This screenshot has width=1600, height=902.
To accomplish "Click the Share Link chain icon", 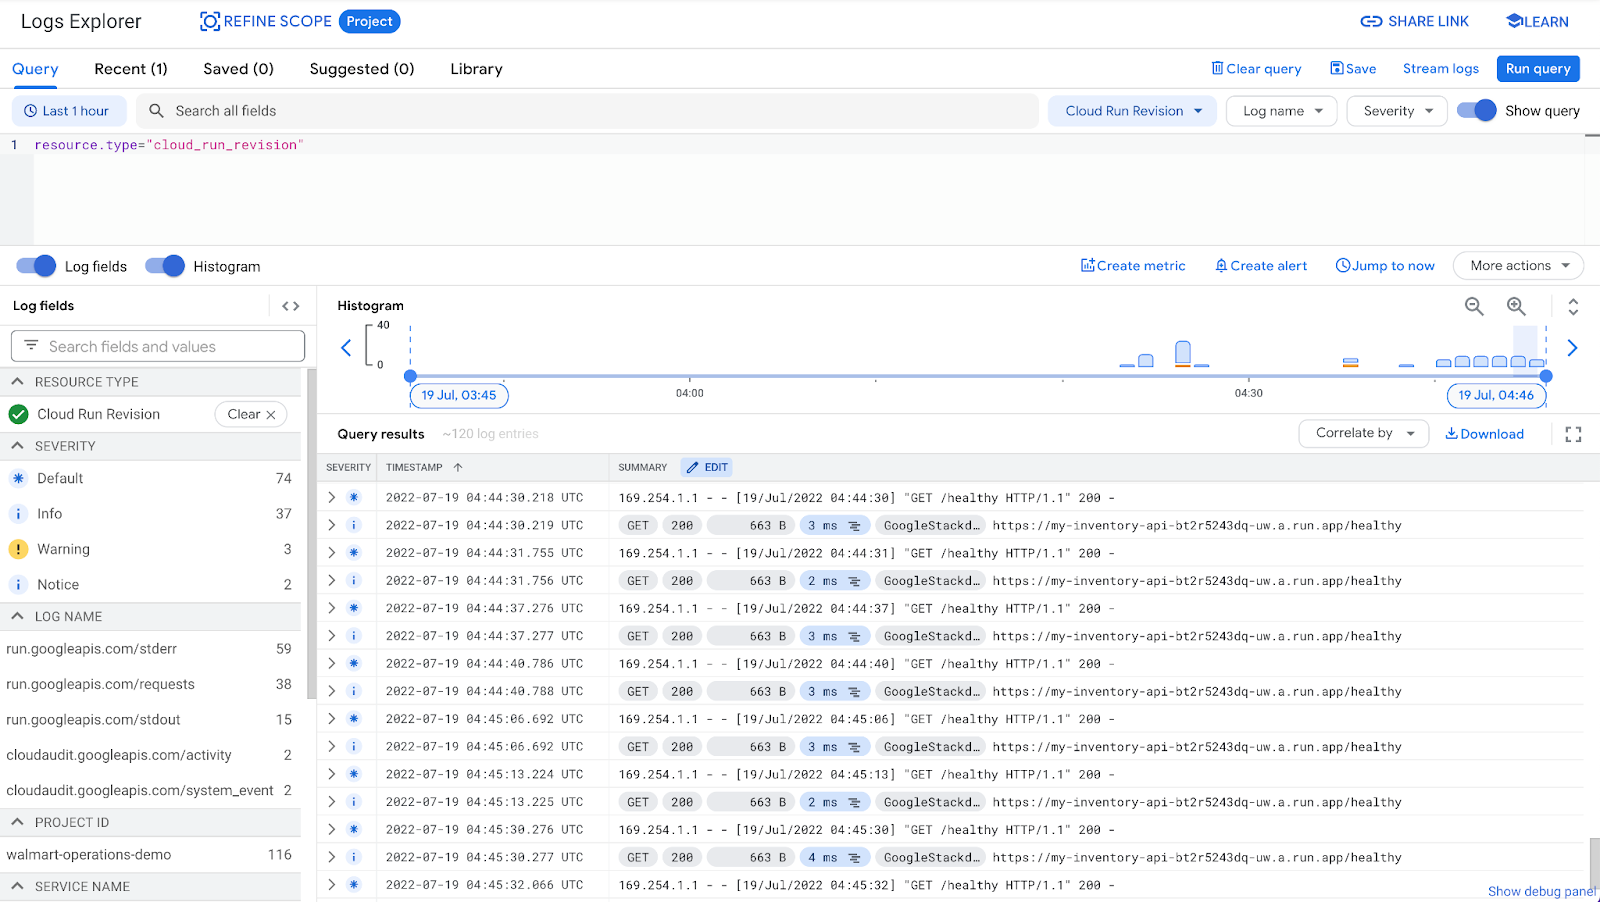I will click(x=1371, y=21).
